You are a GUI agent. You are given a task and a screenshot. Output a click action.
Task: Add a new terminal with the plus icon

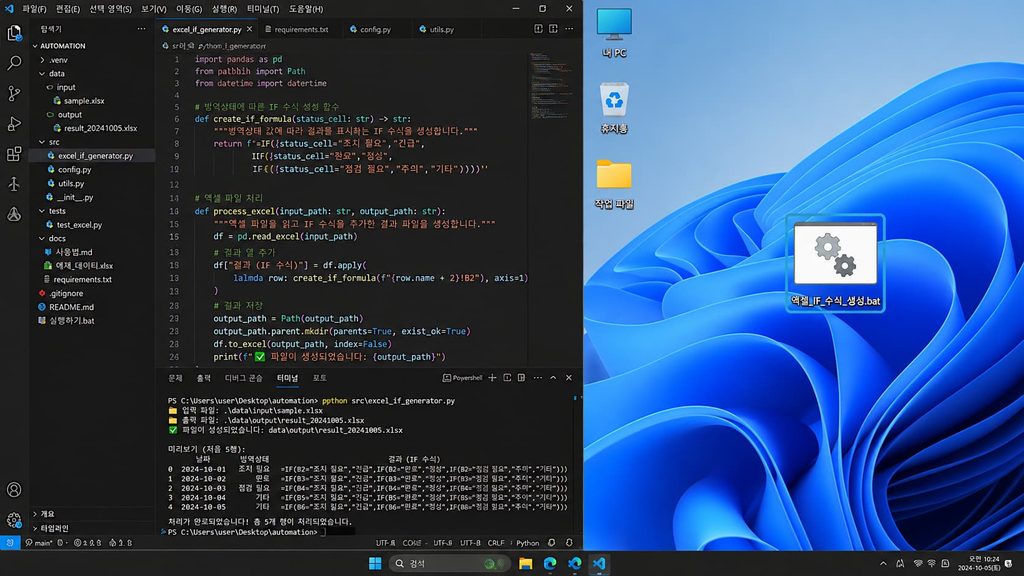(x=492, y=378)
